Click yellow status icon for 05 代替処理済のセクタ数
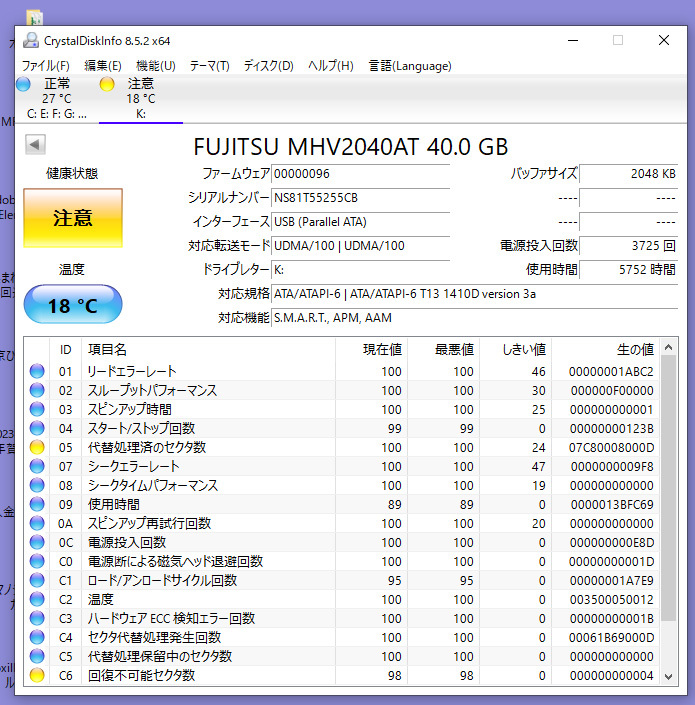The image size is (695, 705). (37, 447)
